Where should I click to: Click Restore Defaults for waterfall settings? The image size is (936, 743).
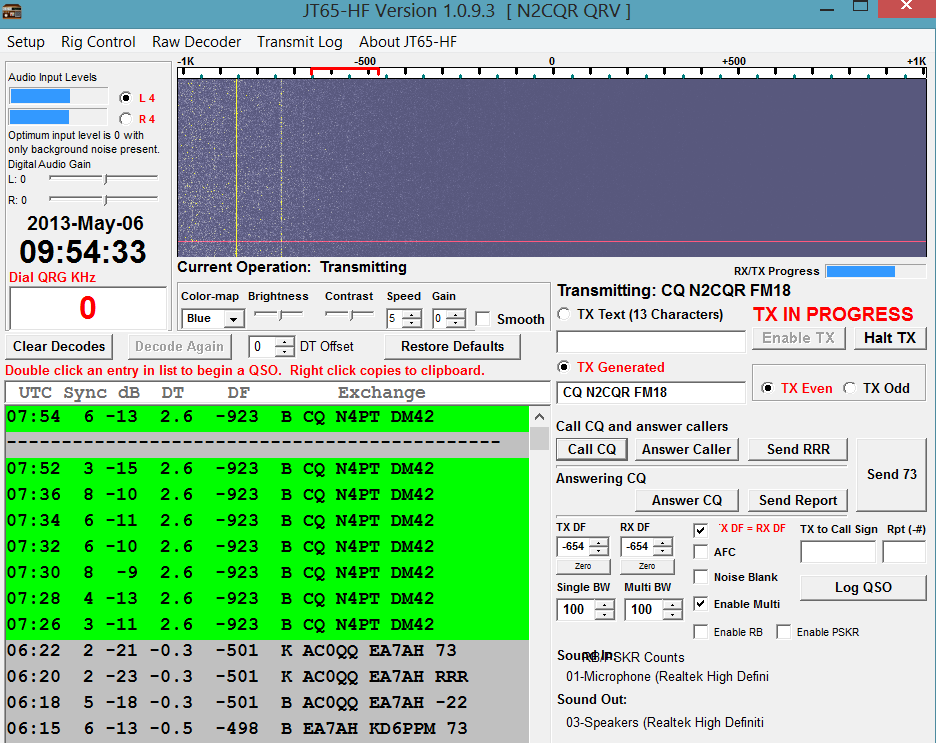452,346
